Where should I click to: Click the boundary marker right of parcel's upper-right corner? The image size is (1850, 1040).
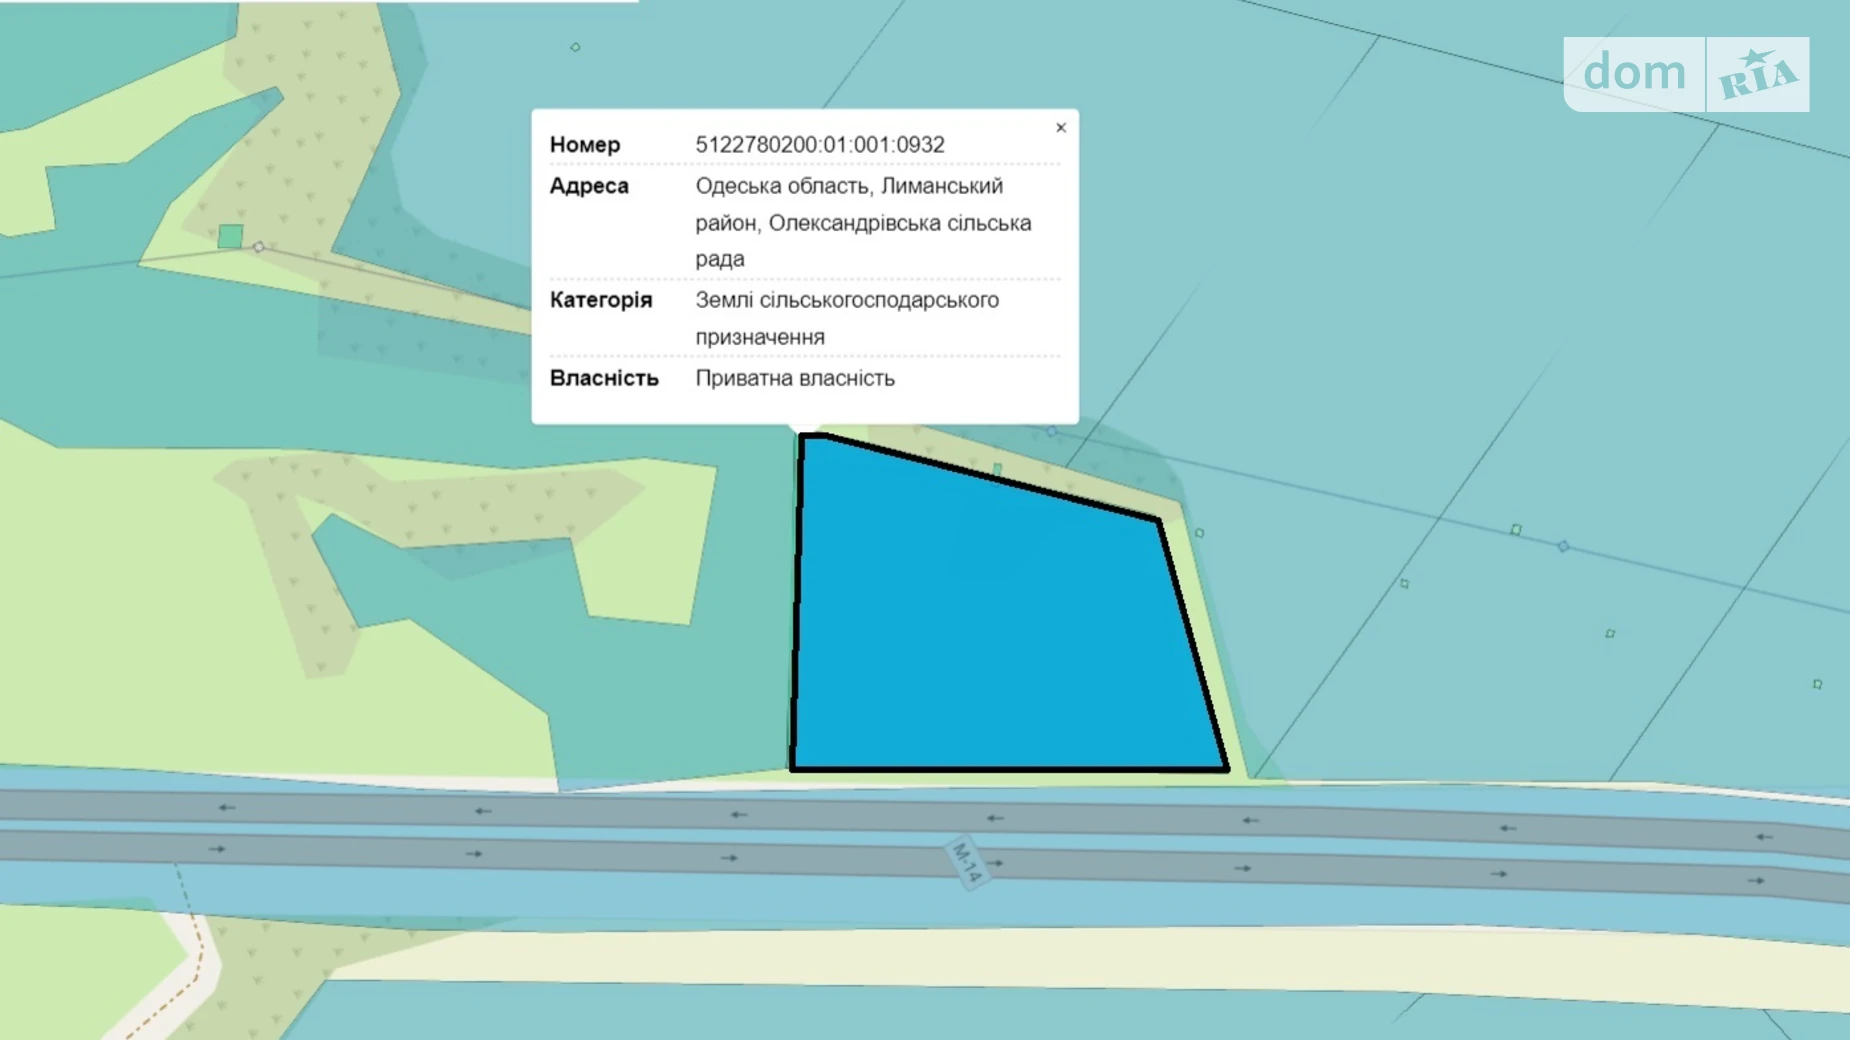pos(1199,533)
